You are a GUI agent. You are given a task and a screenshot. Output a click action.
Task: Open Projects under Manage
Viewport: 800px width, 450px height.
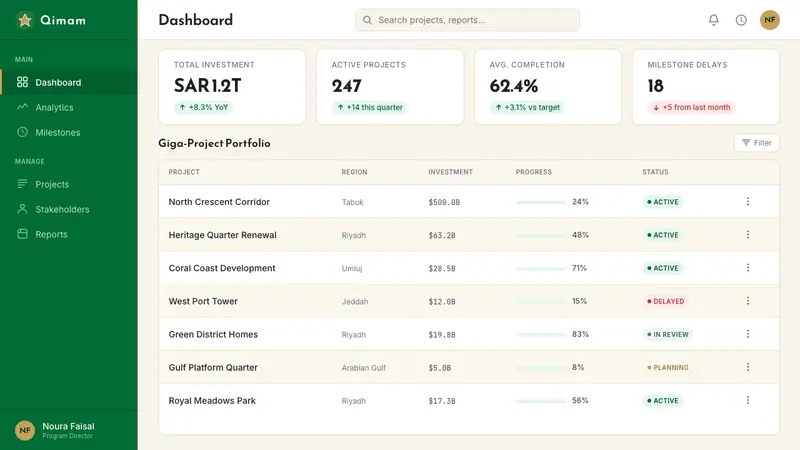(69, 184)
